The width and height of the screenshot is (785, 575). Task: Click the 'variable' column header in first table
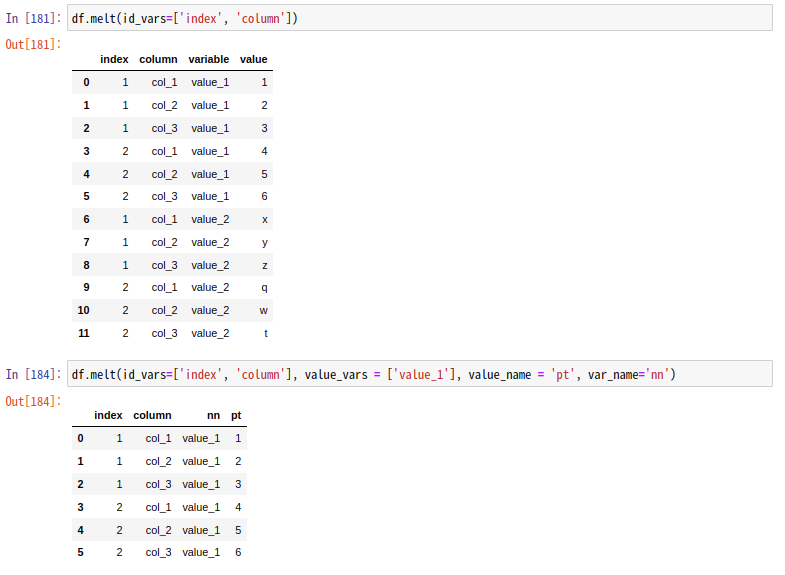tap(209, 59)
